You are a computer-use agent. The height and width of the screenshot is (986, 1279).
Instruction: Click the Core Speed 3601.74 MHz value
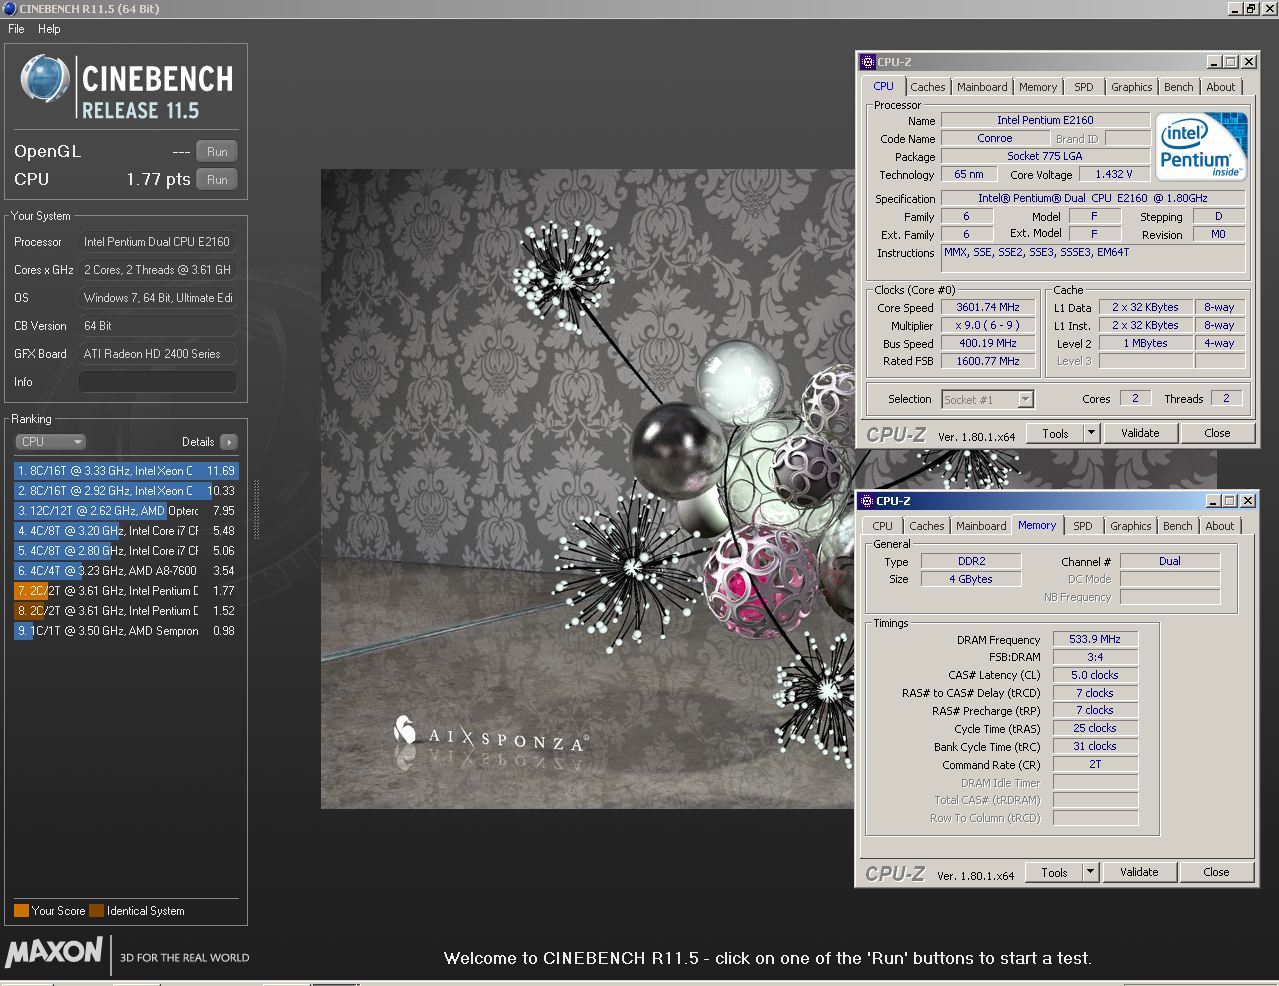[x=988, y=308]
